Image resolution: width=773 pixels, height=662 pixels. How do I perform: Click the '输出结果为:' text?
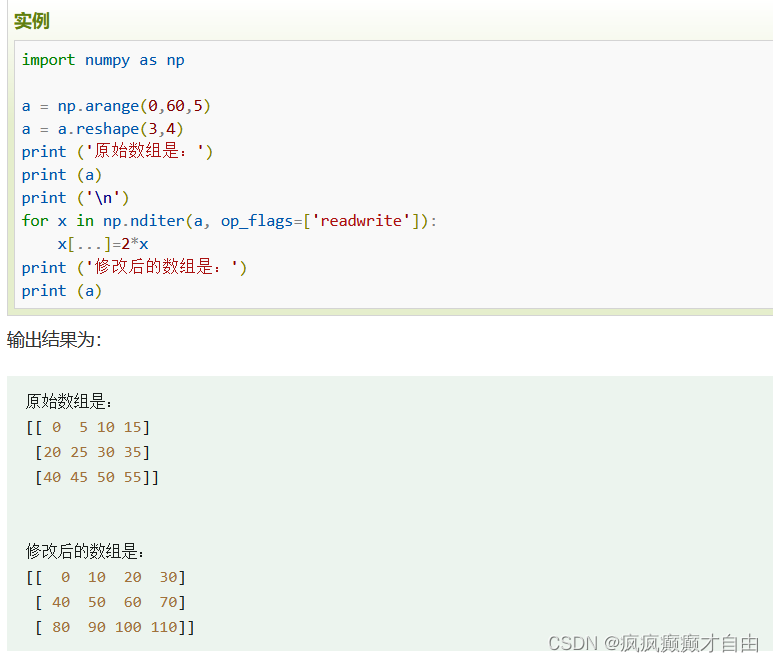coord(54,340)
